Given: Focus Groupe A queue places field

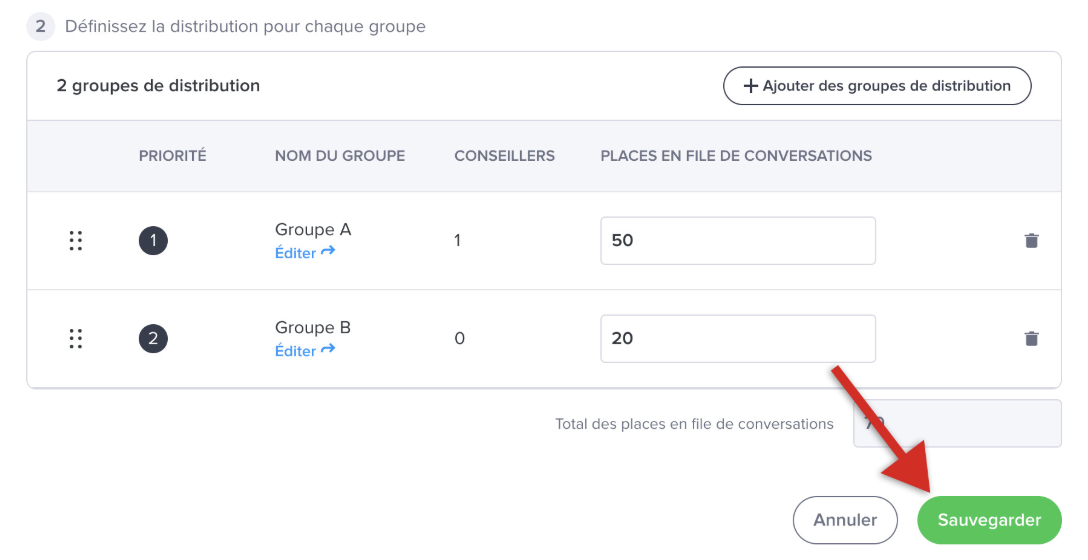Looking at the screenshot, I should [x=737, y=241].
